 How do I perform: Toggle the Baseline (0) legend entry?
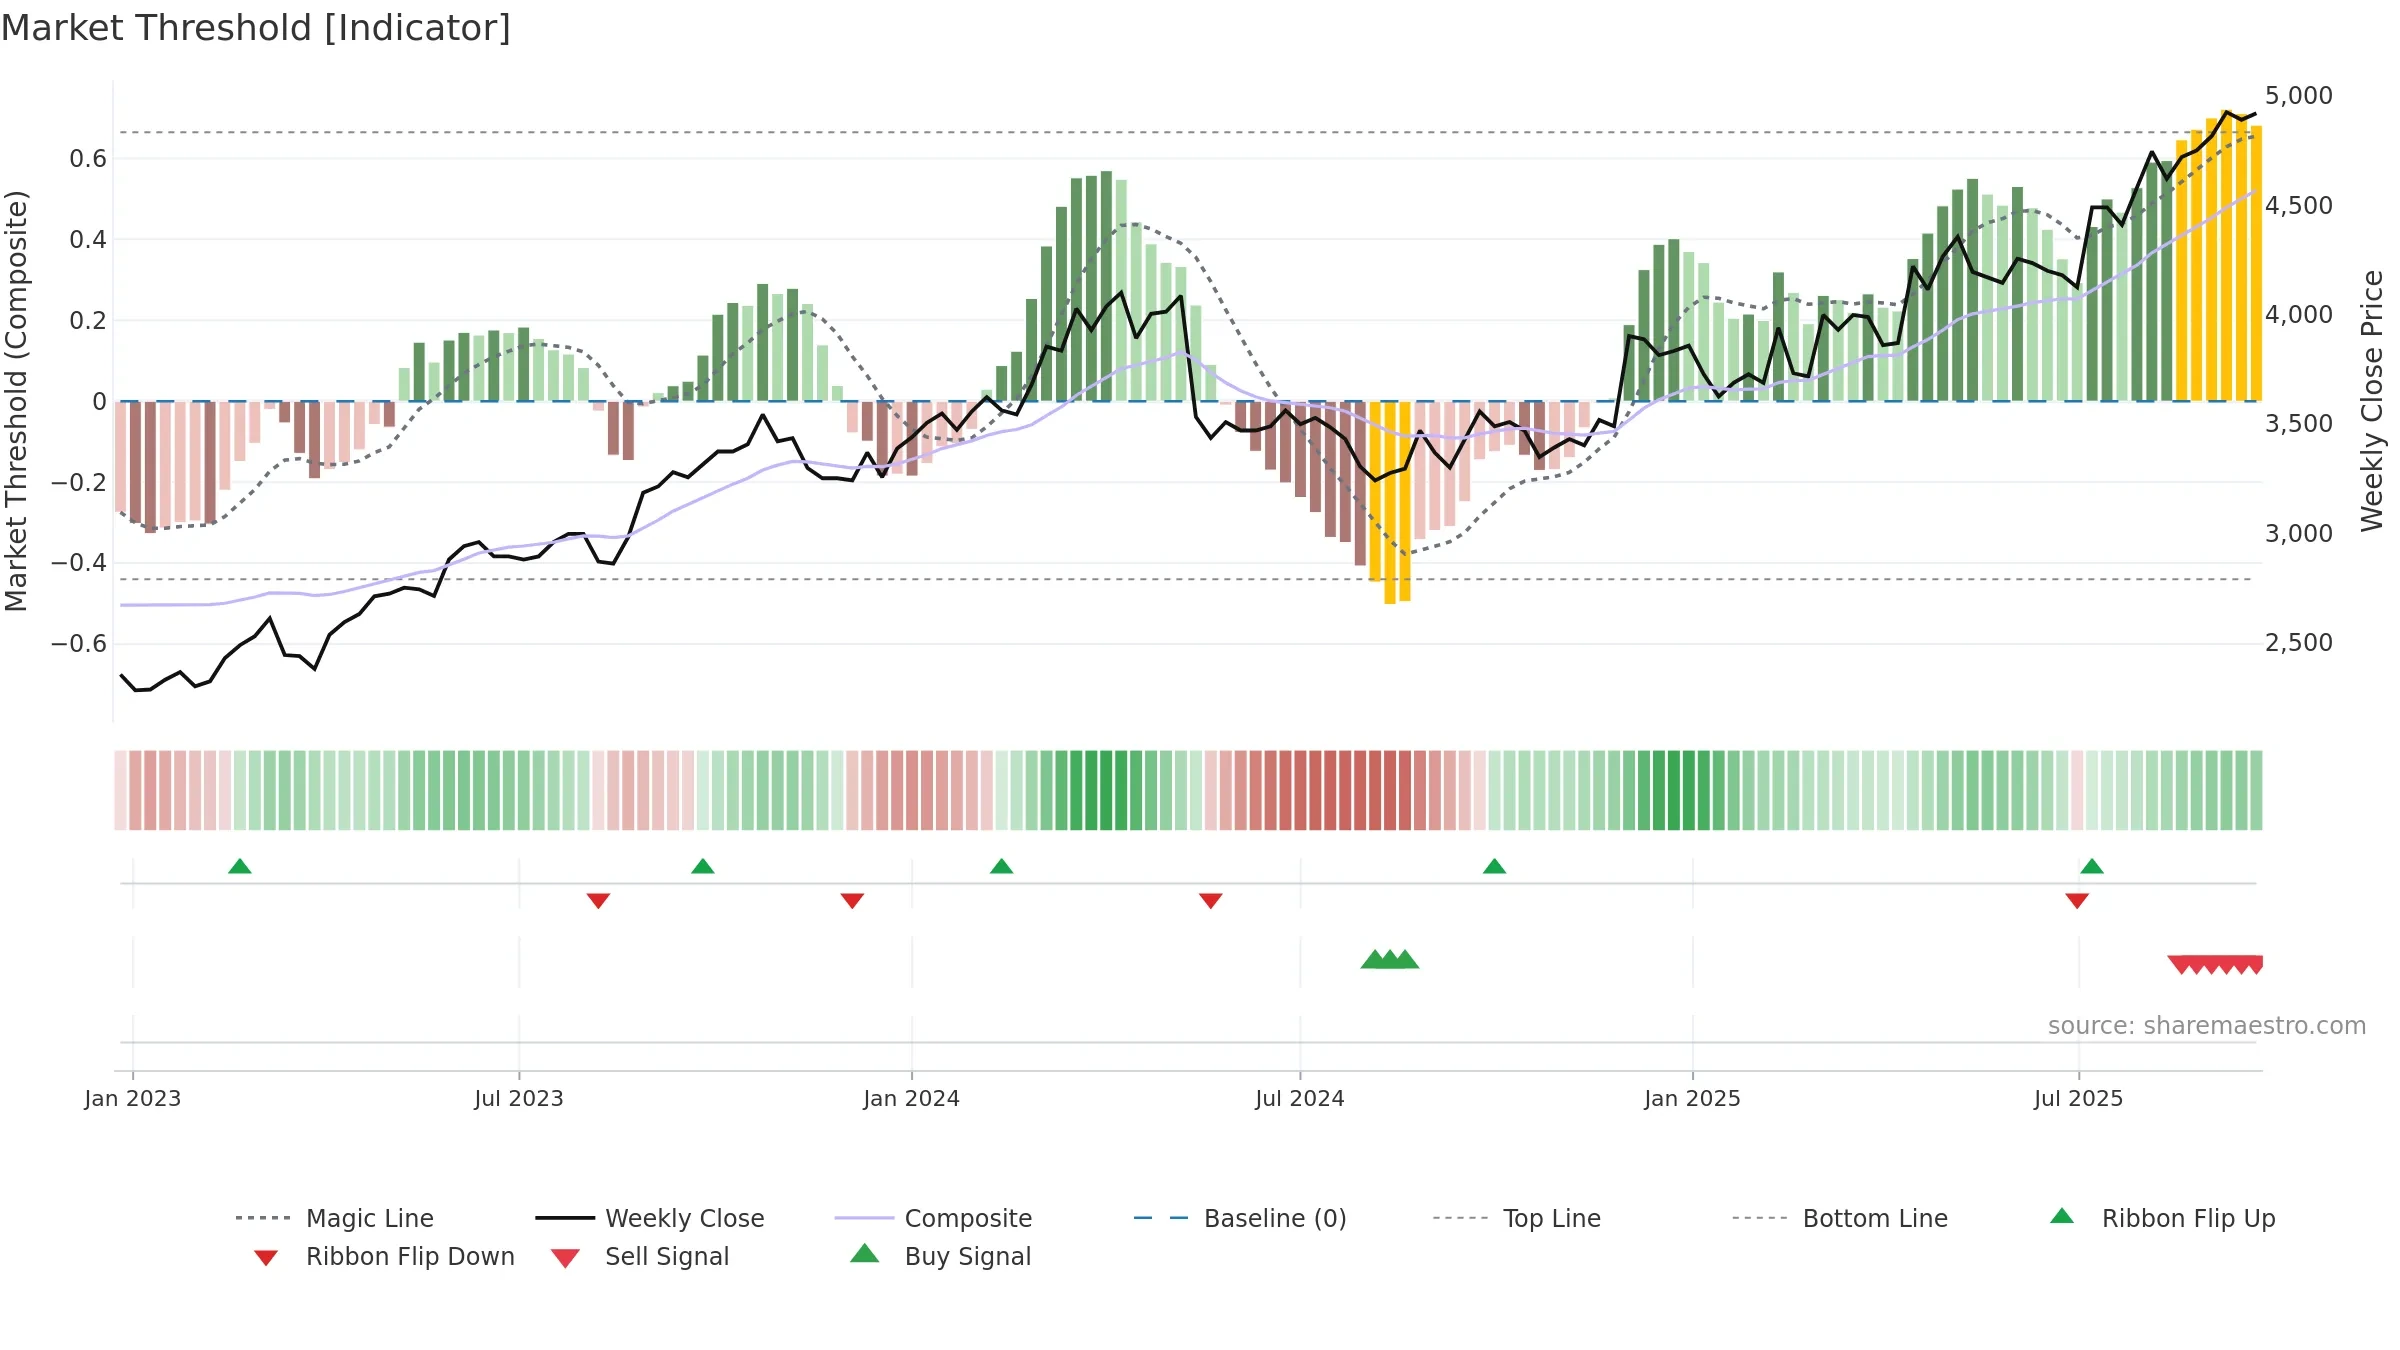(x=1240, y=1218)
